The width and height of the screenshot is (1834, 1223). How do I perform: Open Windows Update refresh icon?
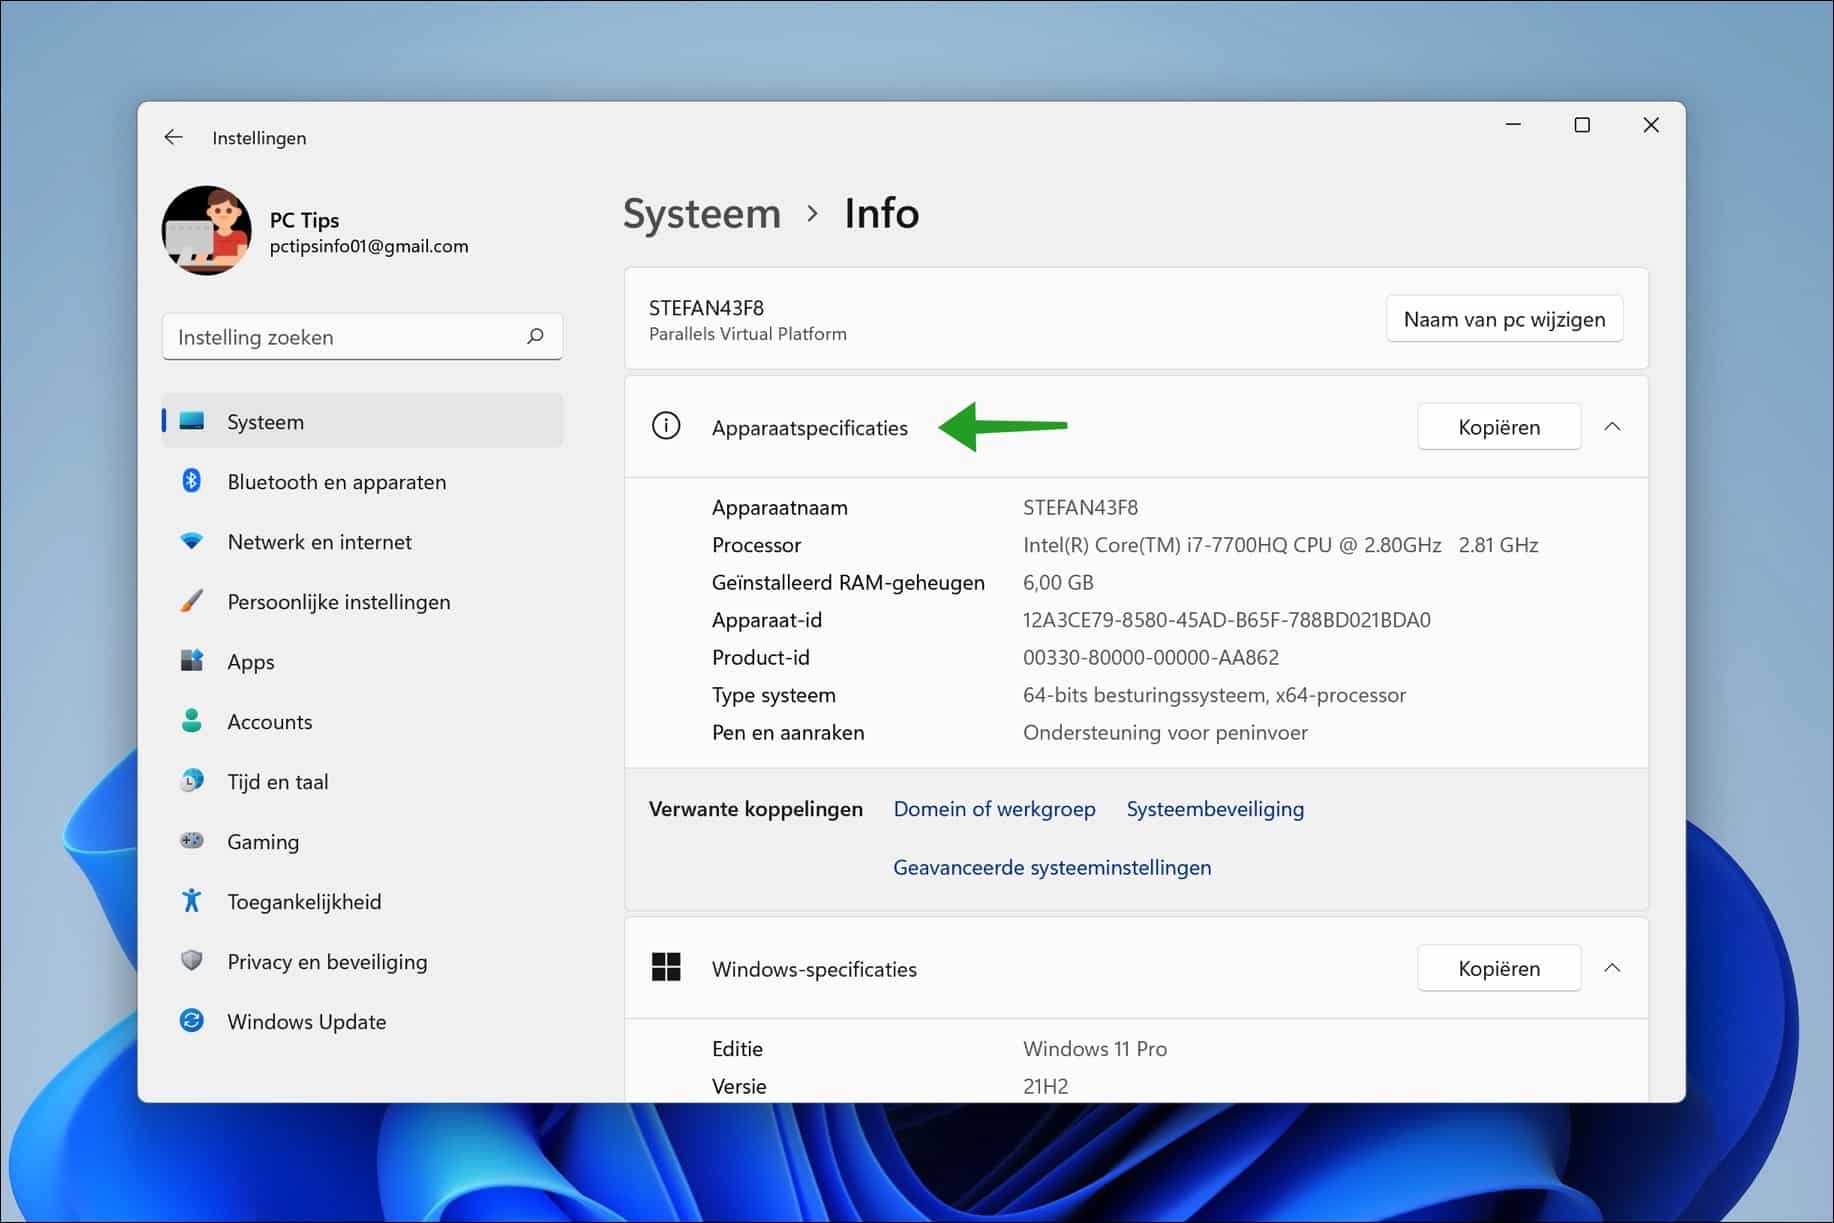192,1021
